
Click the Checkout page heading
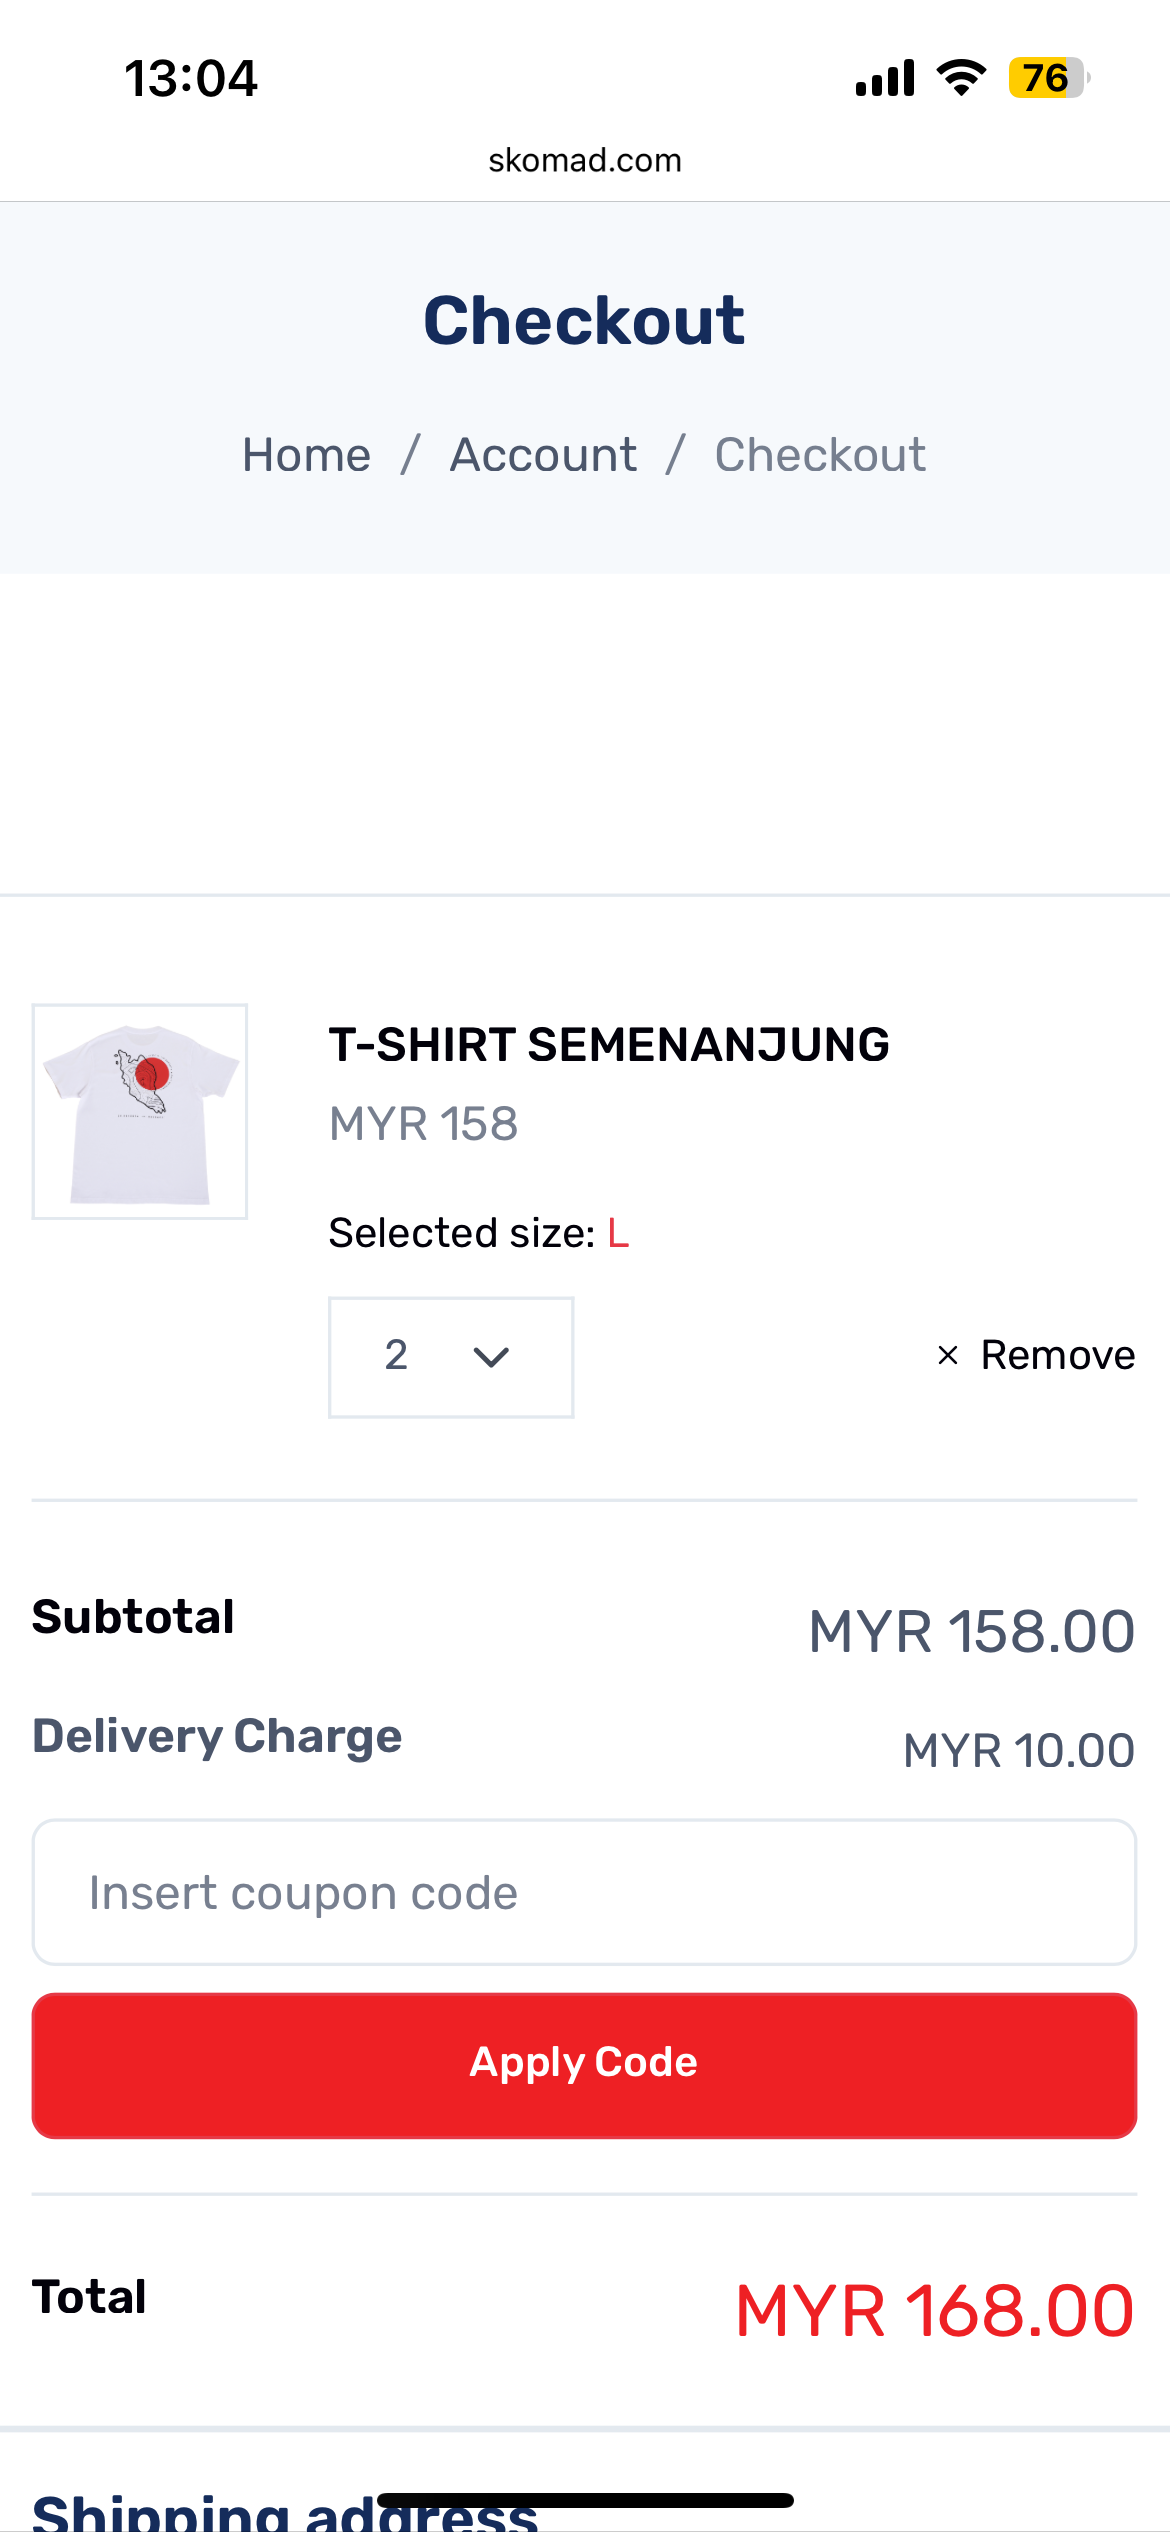(584, 321)
